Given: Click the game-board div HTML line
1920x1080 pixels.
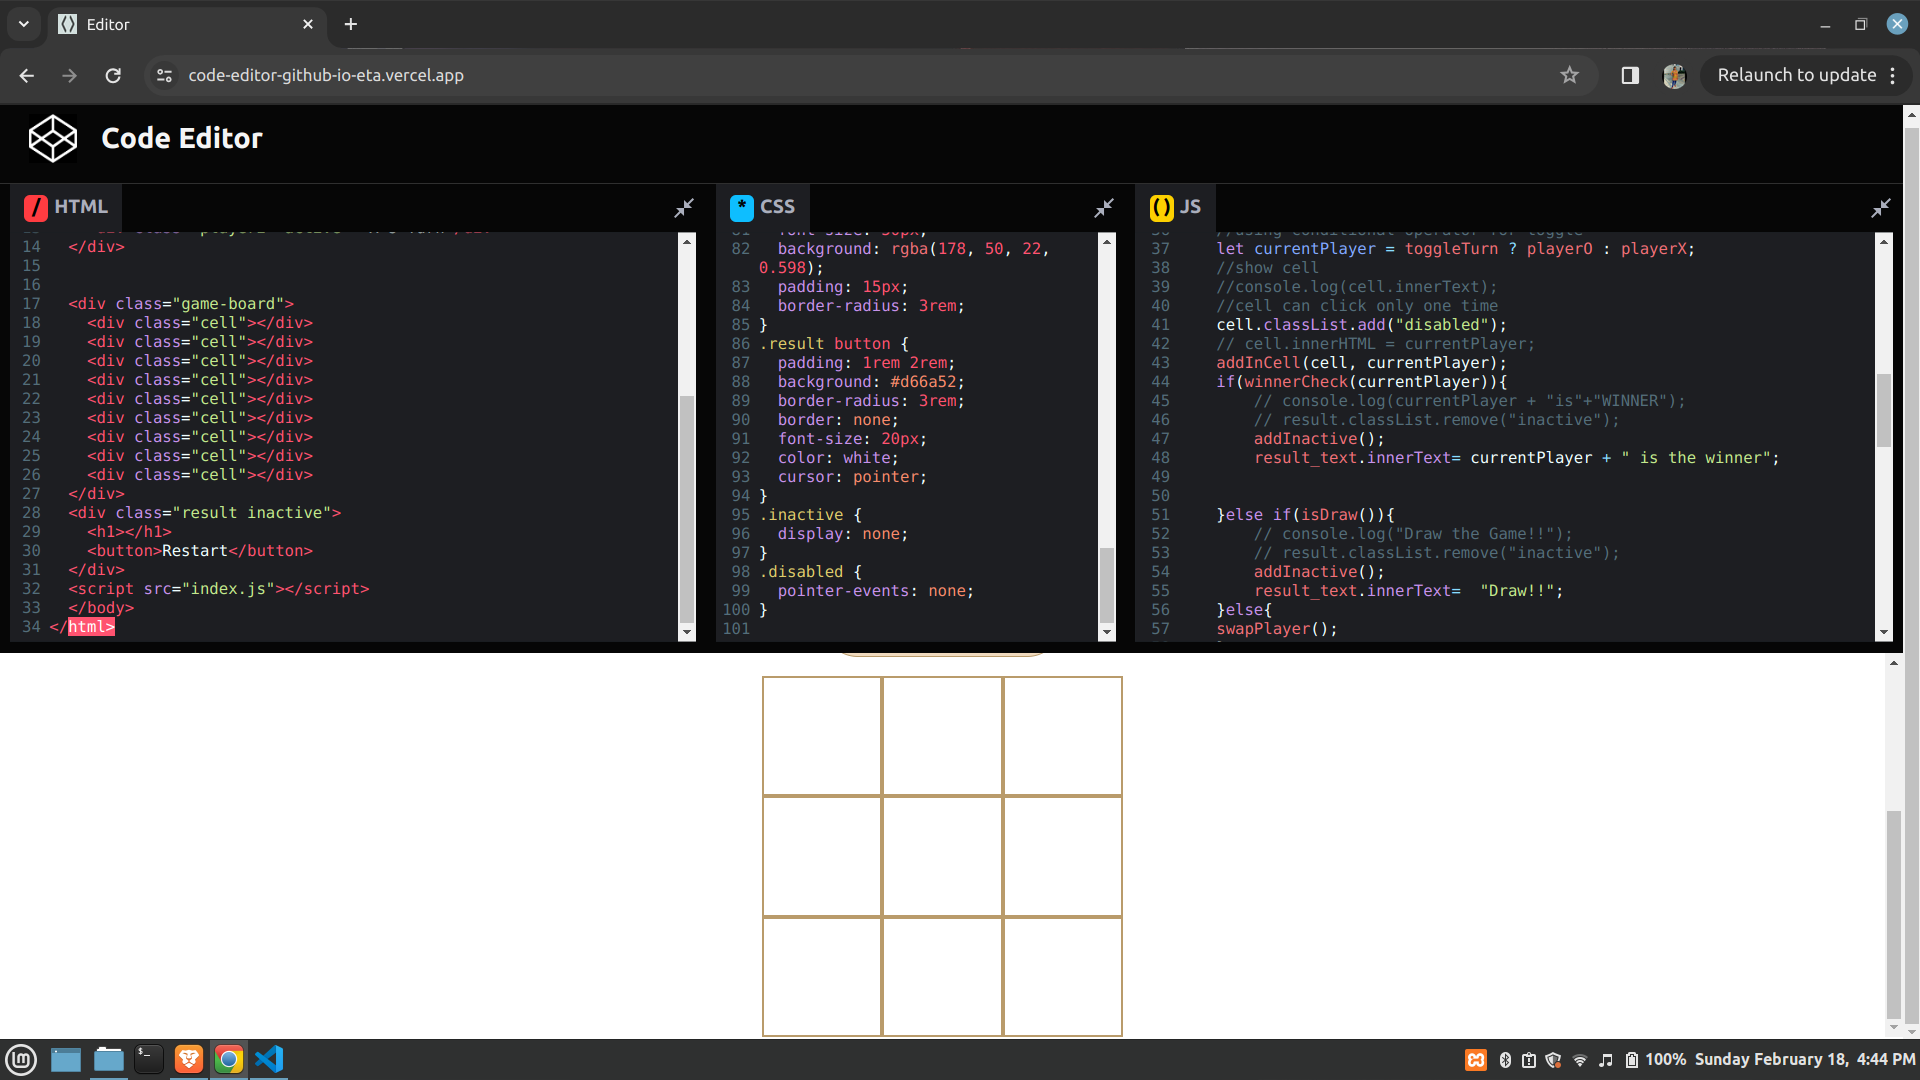Looking at the screenshot, I should [x=181, y=304].
